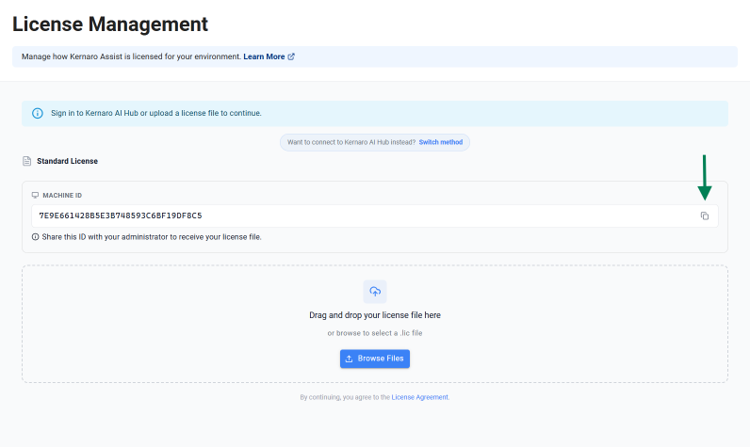Click the License Management heading

(x=110, y=24)
